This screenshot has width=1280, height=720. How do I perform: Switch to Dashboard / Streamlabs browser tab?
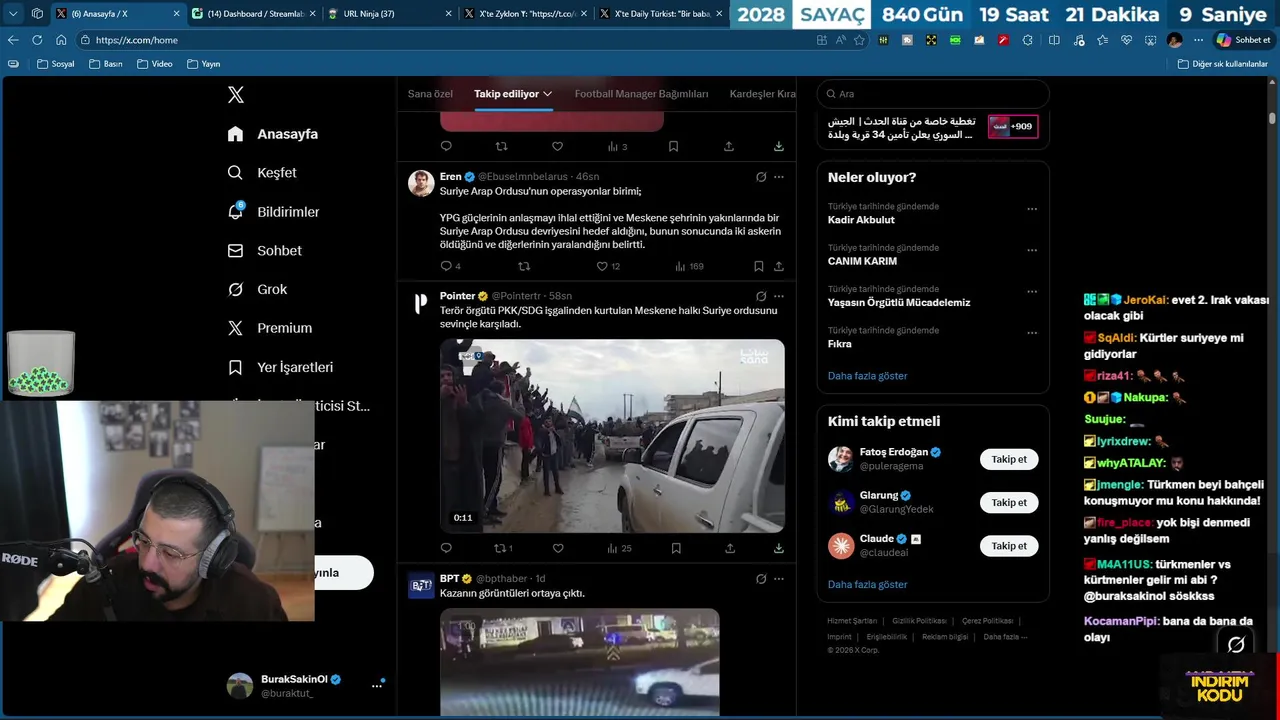pos(253,14)
